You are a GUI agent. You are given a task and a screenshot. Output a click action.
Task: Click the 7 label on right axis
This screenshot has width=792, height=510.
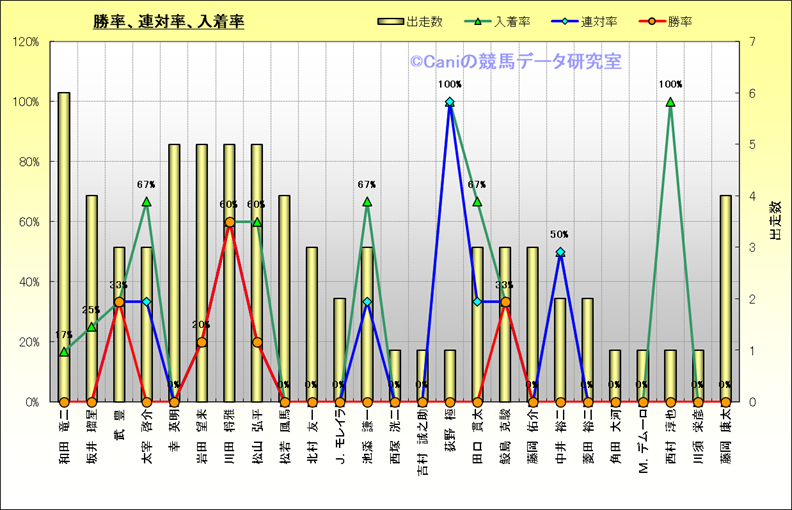click(748, 42)
